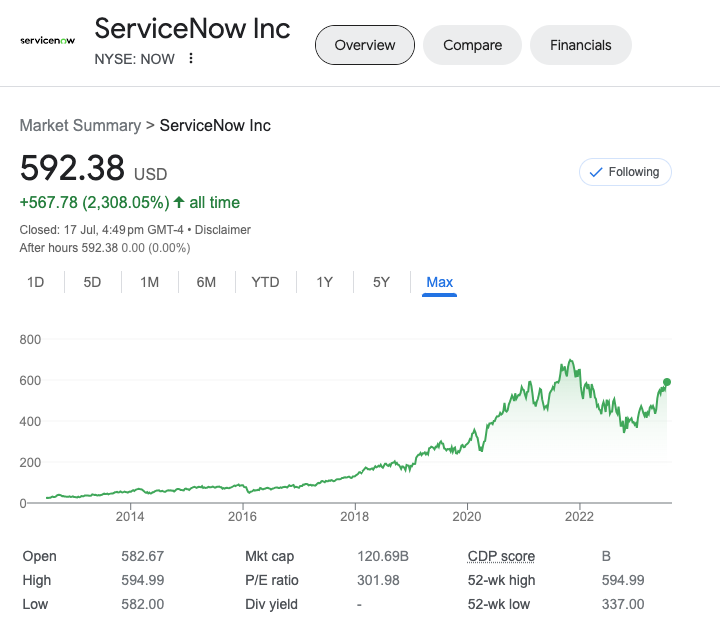Screen dimensions: 720x630
Task: Show the 1M chart range
Action: point(150,282)
